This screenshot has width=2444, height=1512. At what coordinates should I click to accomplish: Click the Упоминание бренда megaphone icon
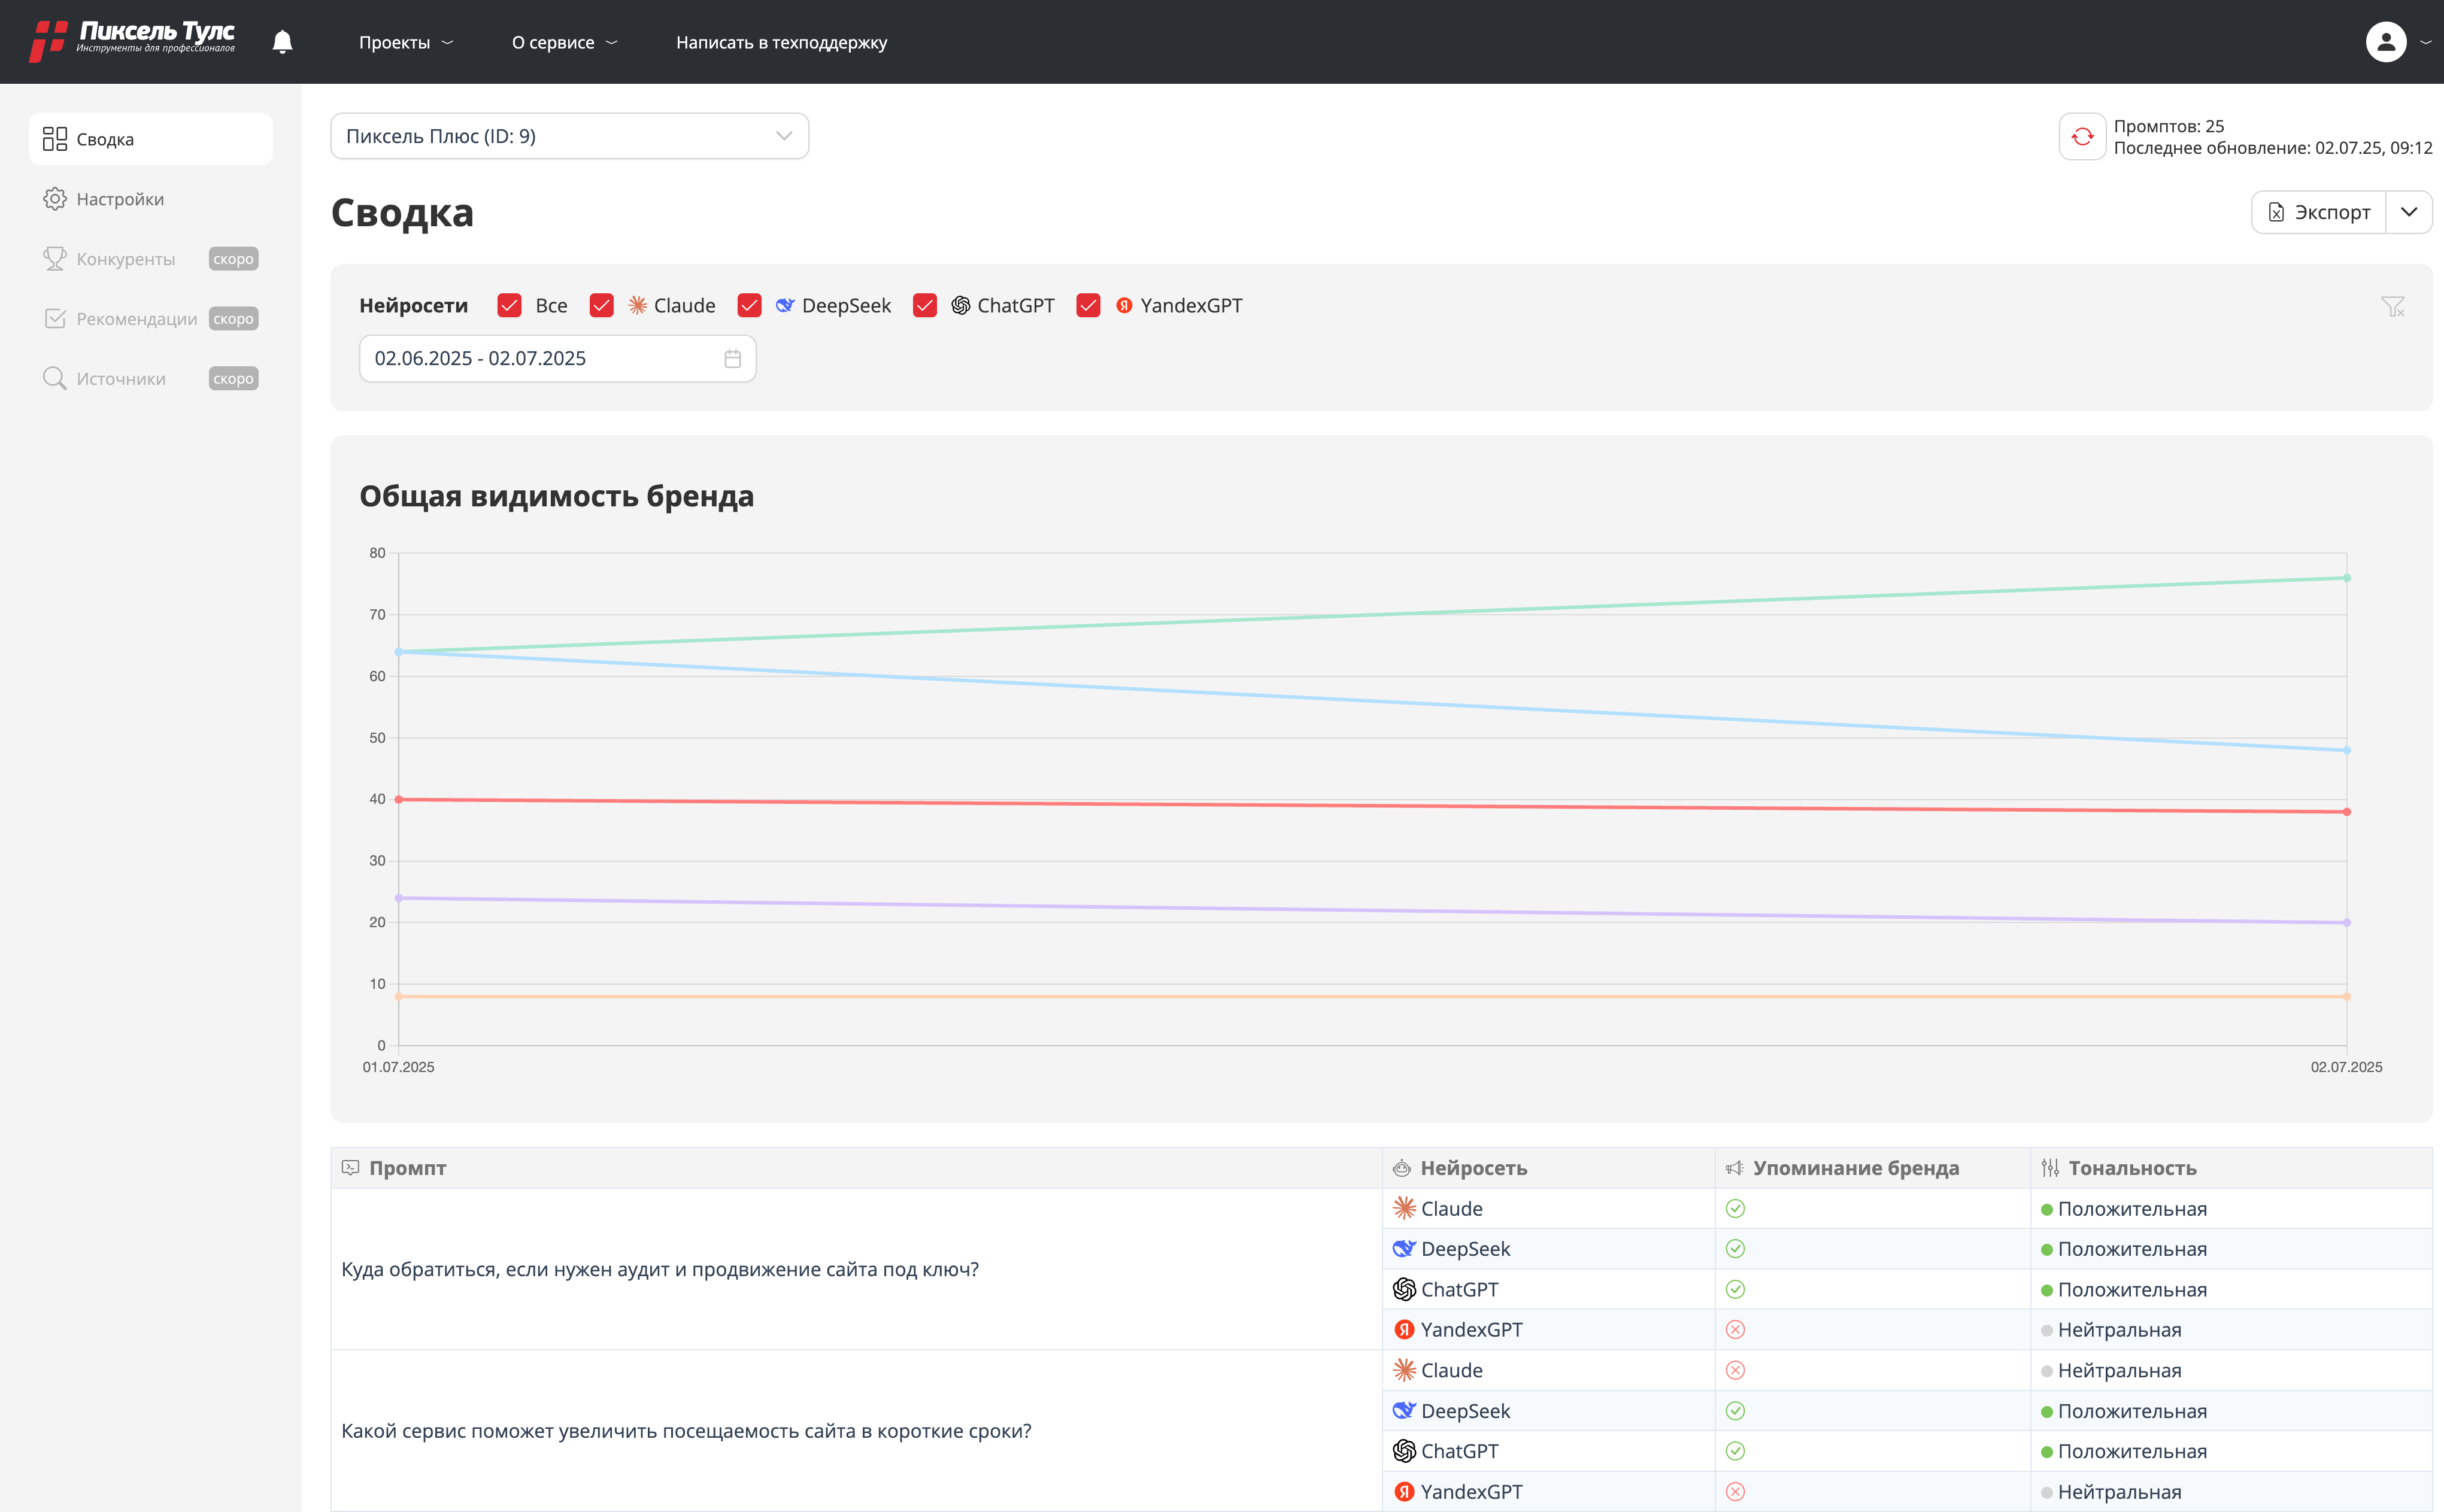point(1735,1168)
